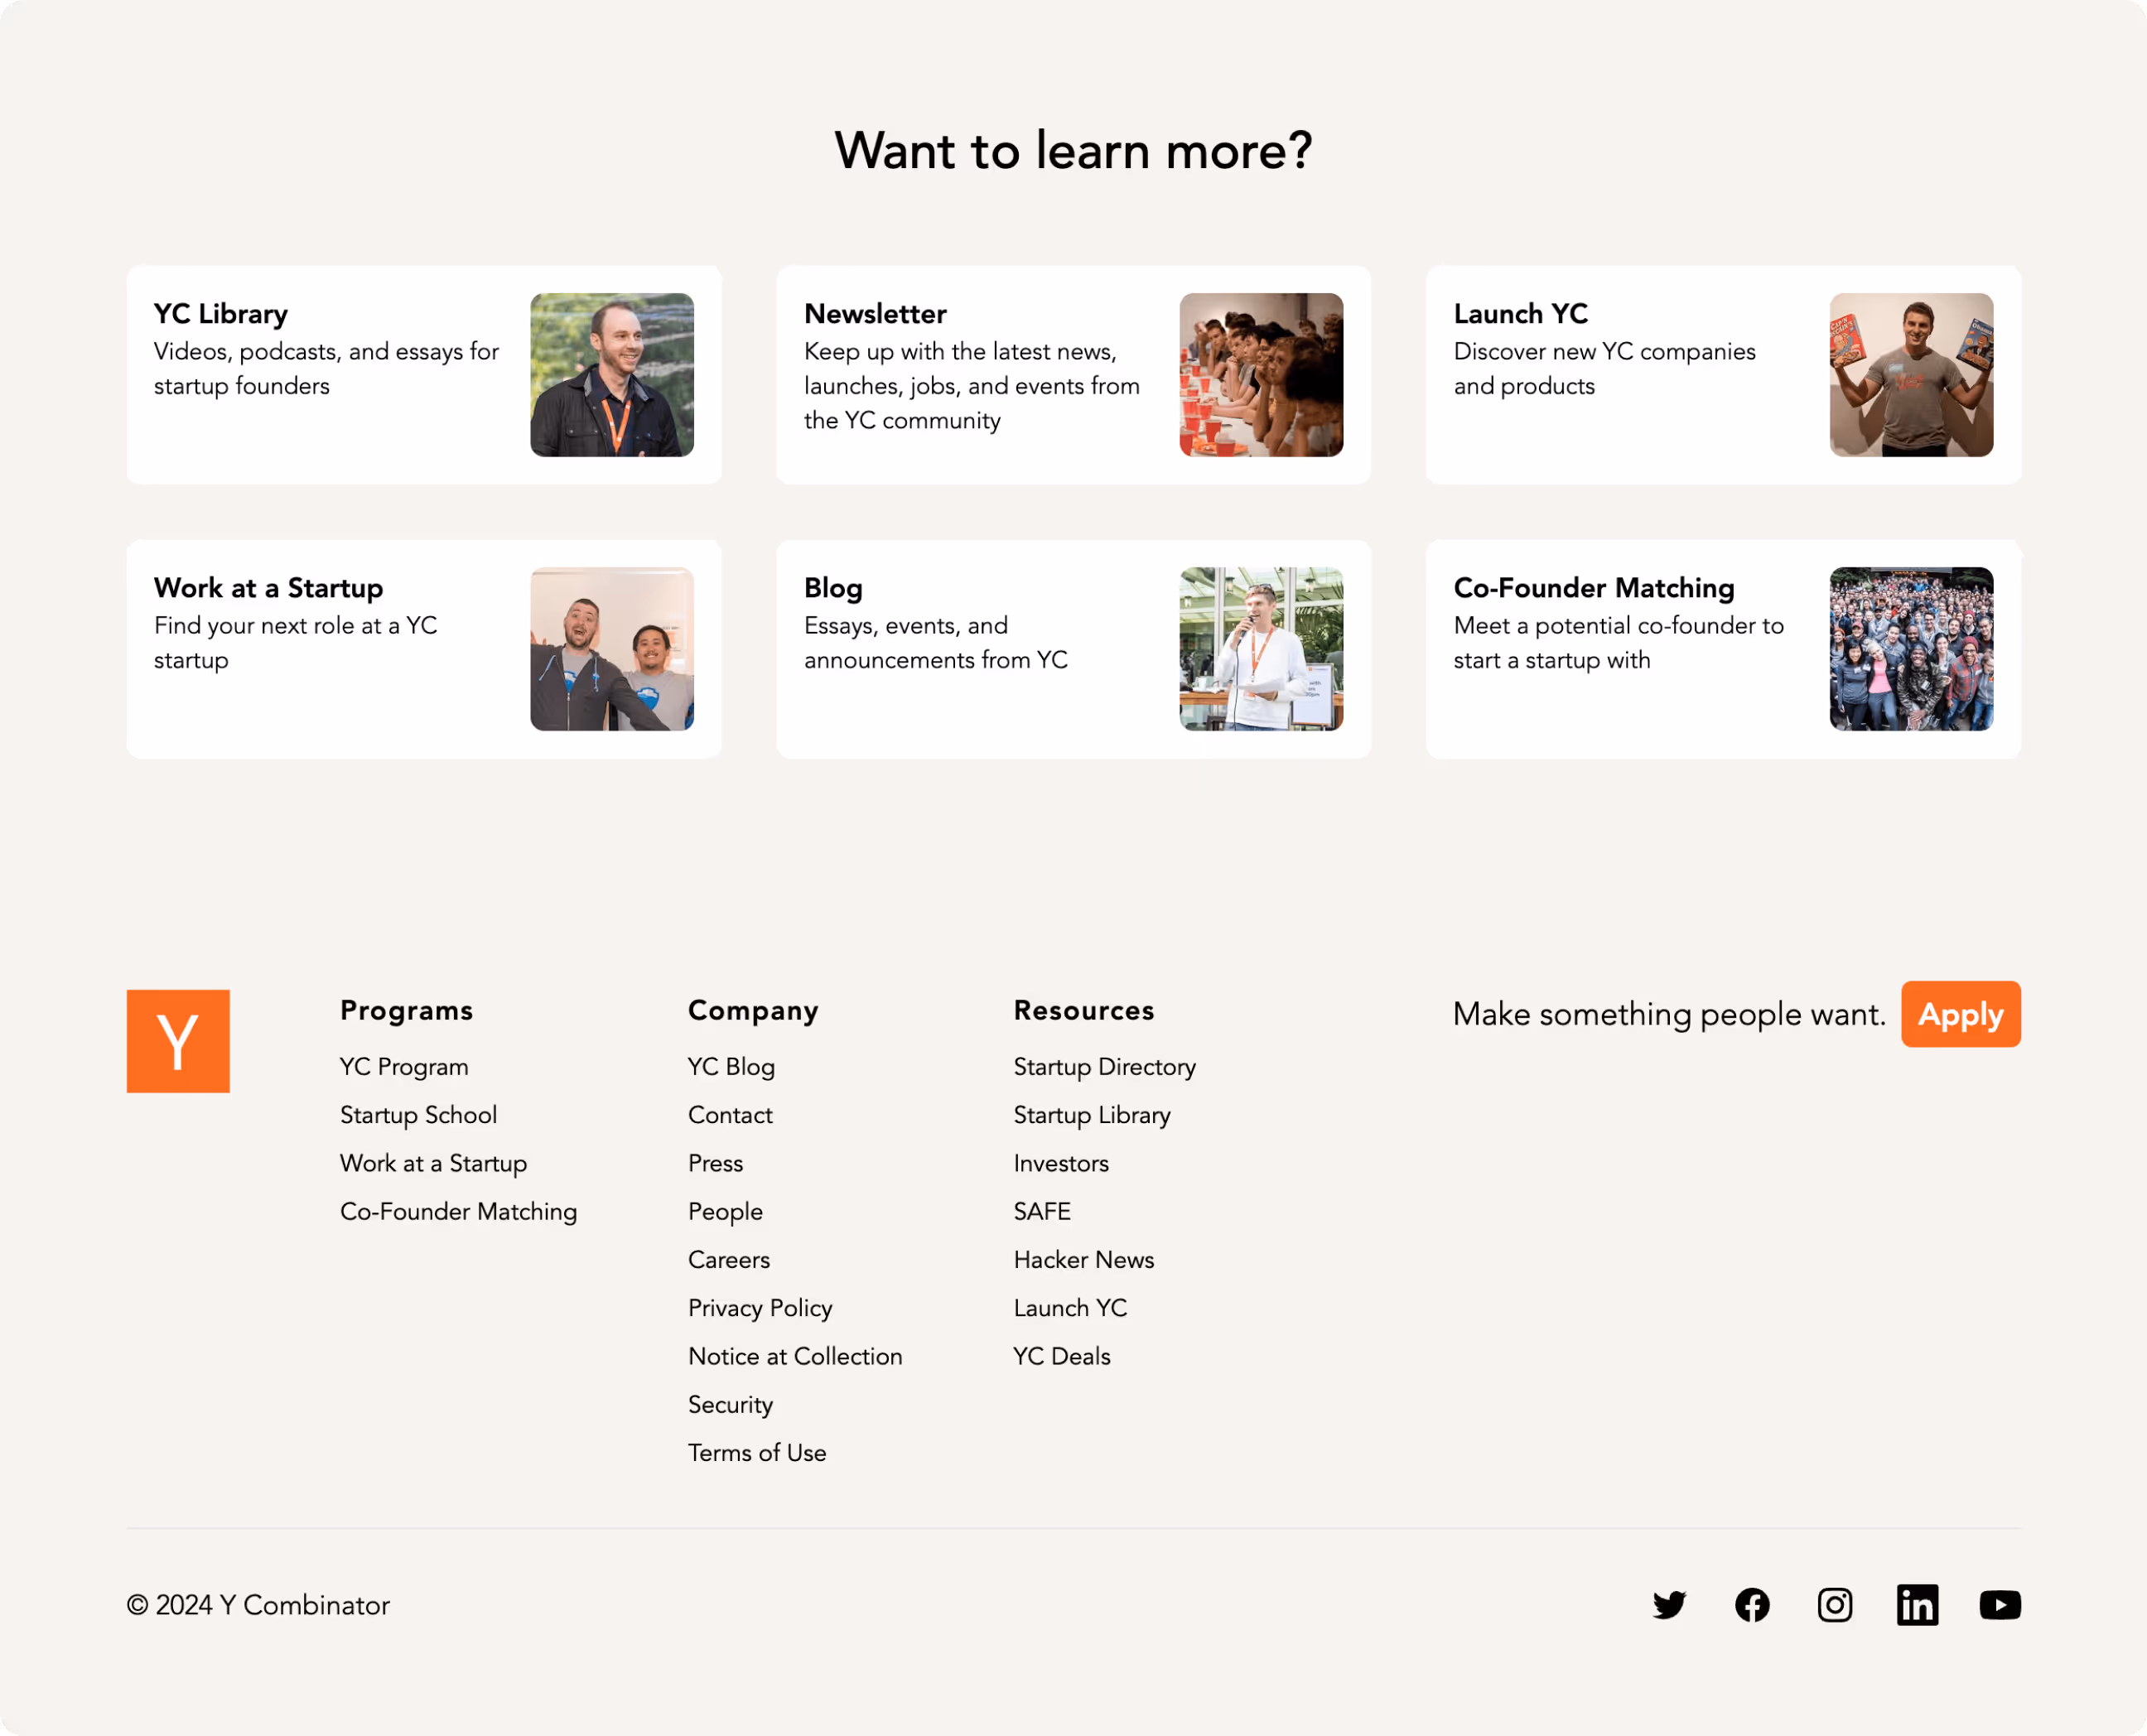Open the YC Library card title

tap(221, 314)
